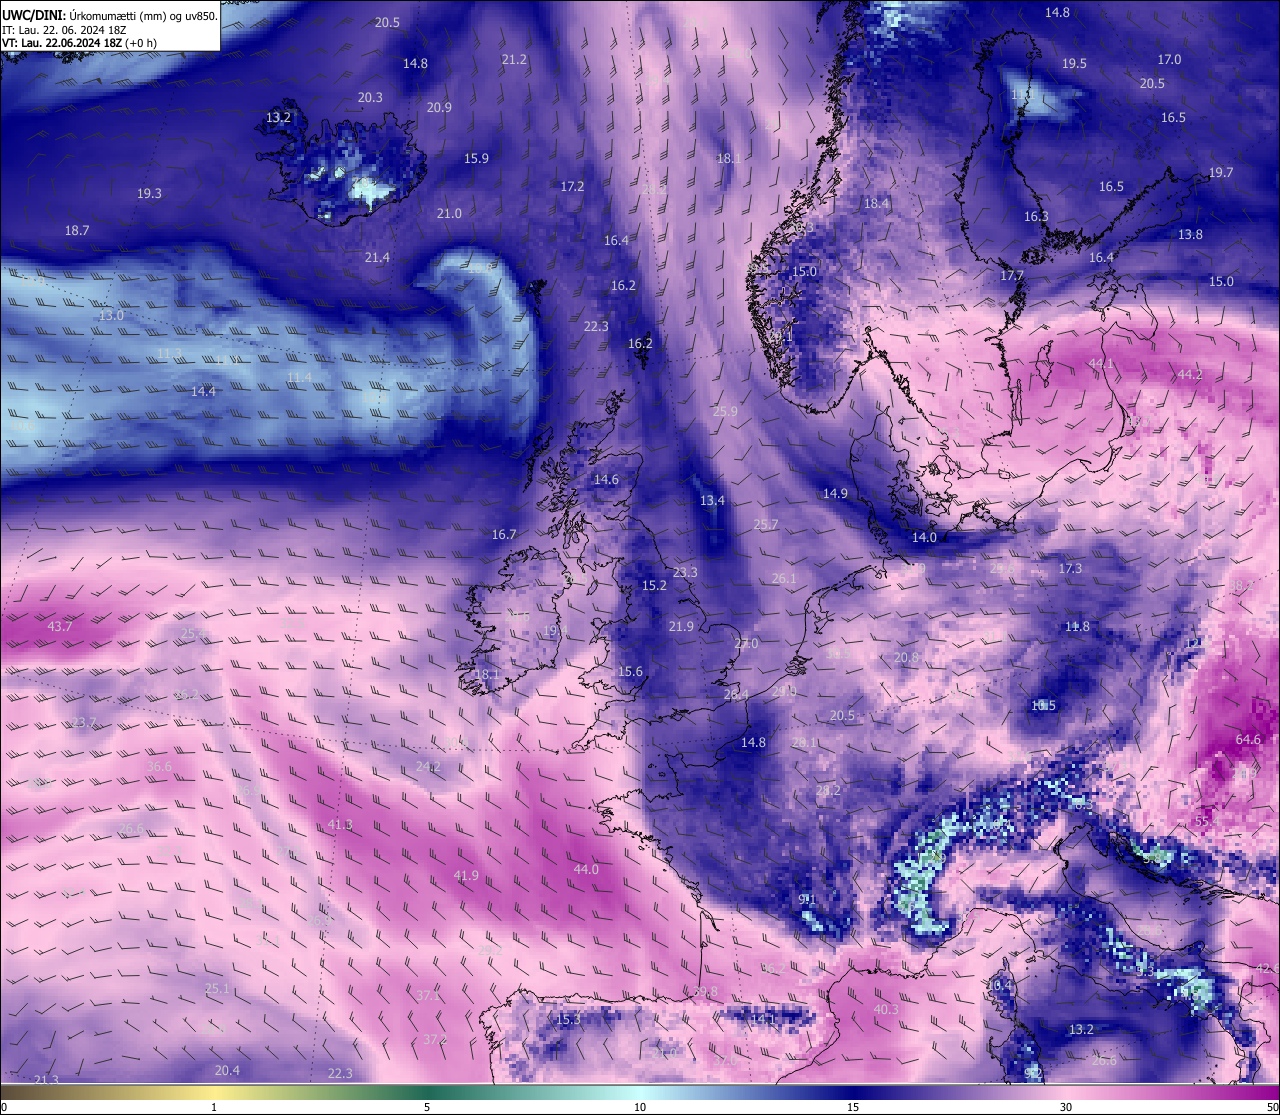Click the 21.2 value near the top
1280x1115 pixels.
pos(514,60)
